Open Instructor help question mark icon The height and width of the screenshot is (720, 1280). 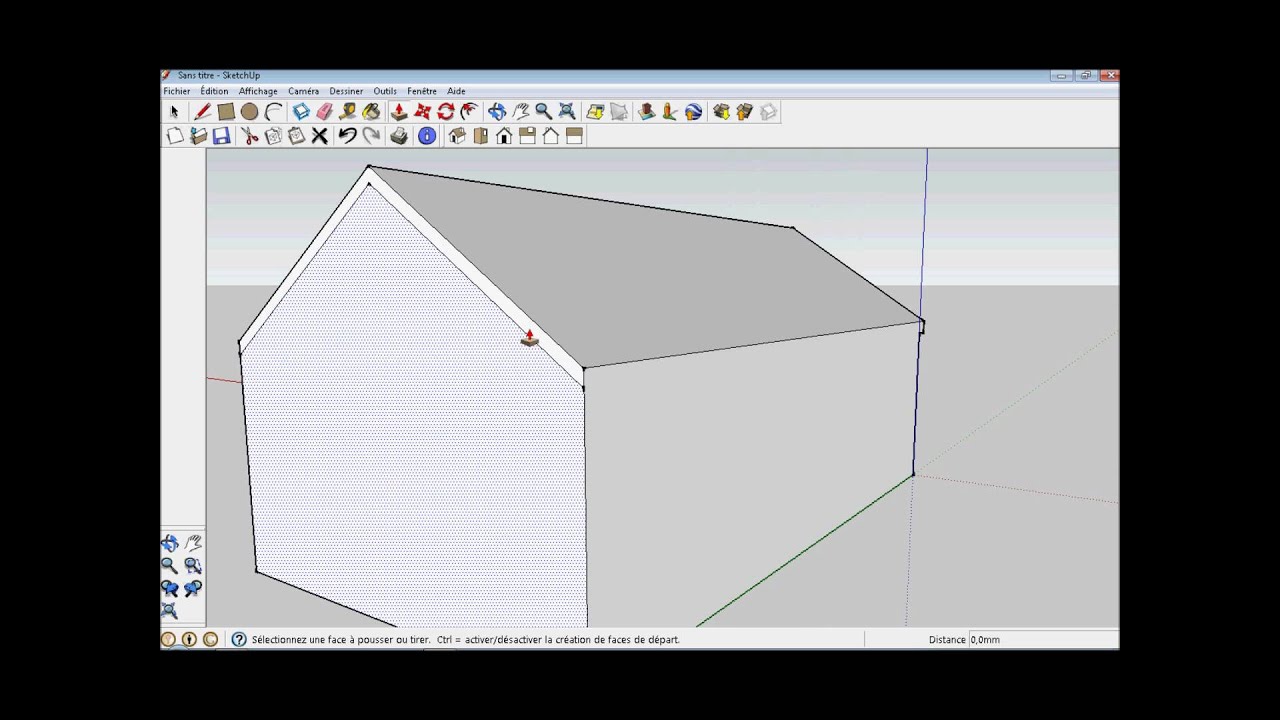(x=239, y=640)
